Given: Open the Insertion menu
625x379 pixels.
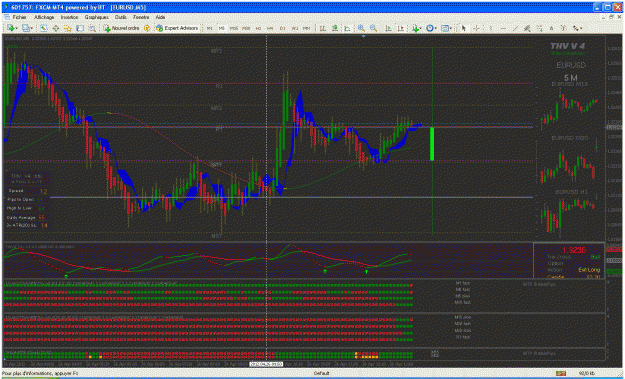Looking at the screenshot, I should (x=69, y=18).
